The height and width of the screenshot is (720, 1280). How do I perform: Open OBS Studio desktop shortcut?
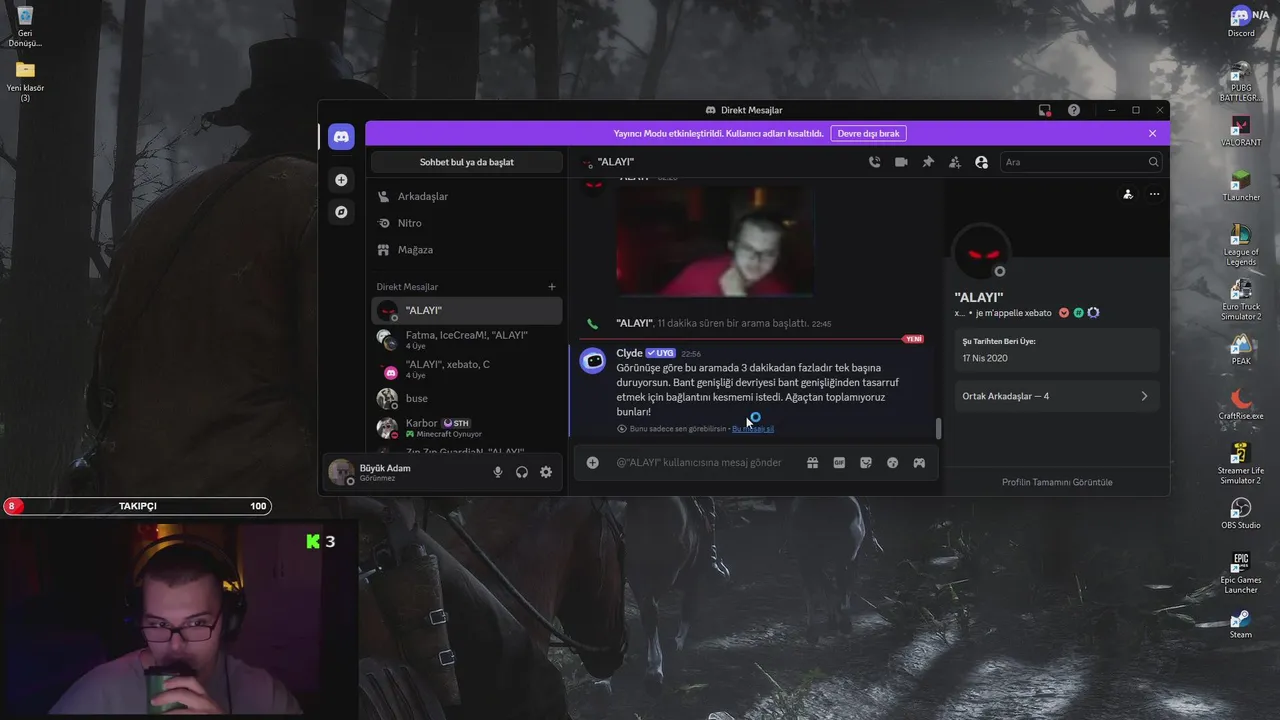coord(1241,514)
